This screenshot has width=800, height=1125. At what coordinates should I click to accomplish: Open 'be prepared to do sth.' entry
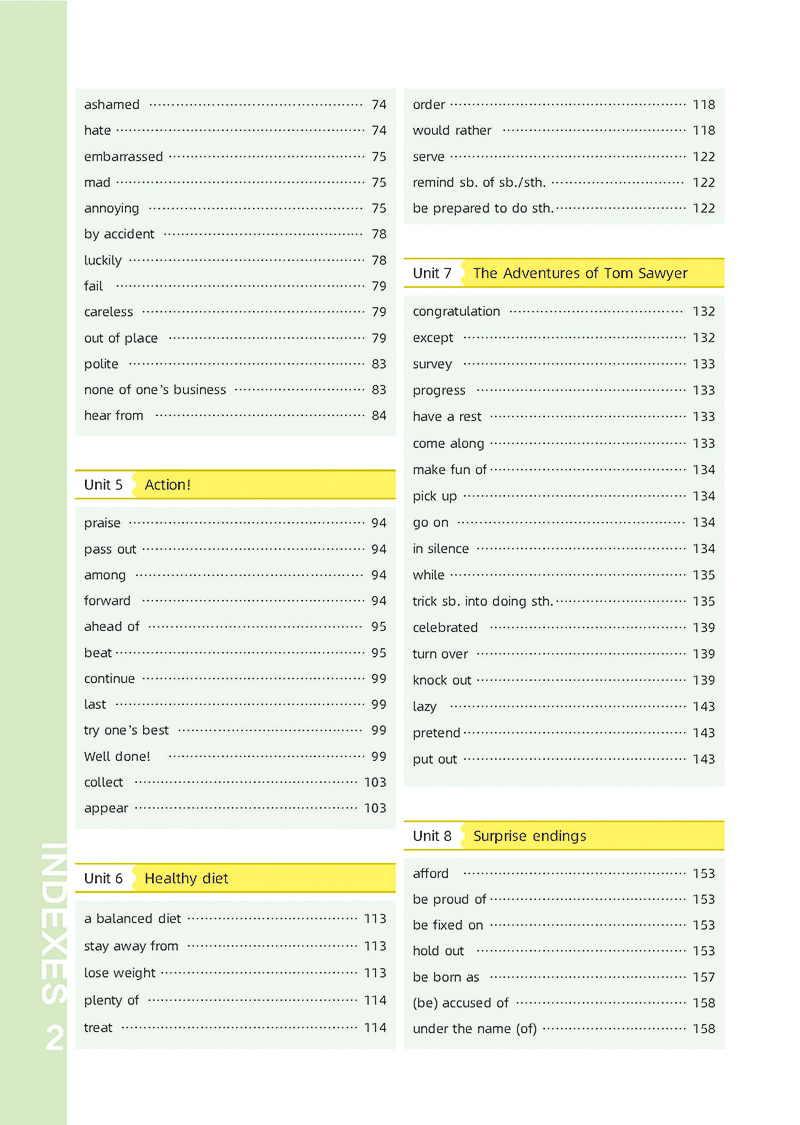482,209
